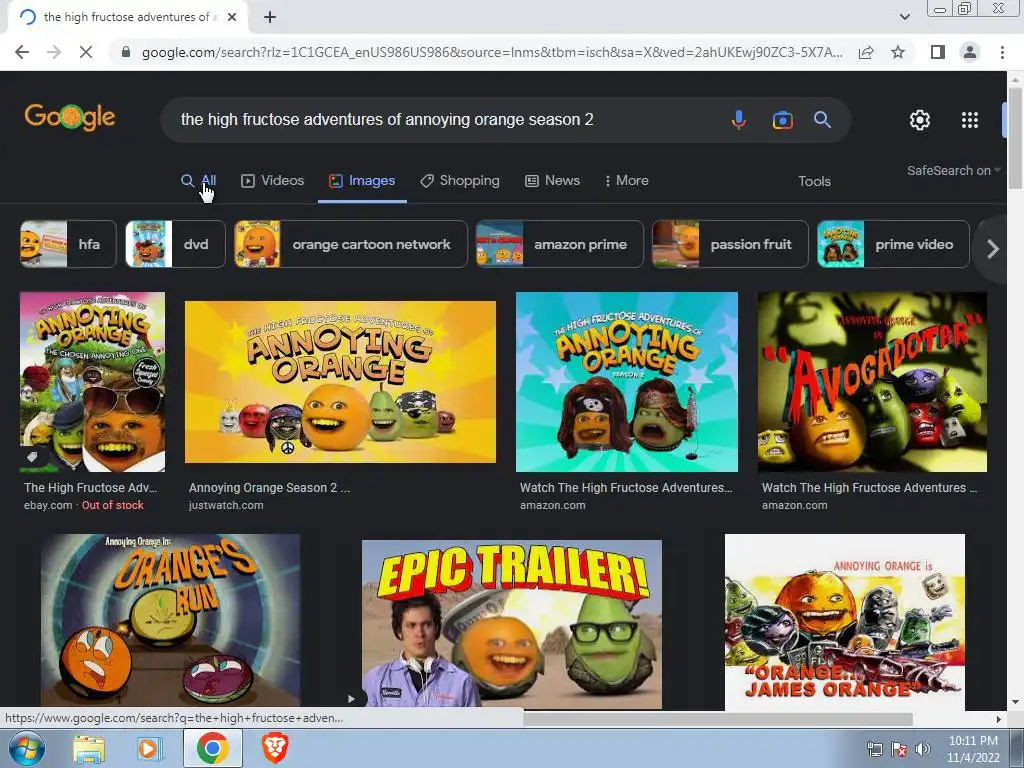Open Windows Media Player from taskbar
Viewport: 1024px width, 768px height.
point(150,748)
